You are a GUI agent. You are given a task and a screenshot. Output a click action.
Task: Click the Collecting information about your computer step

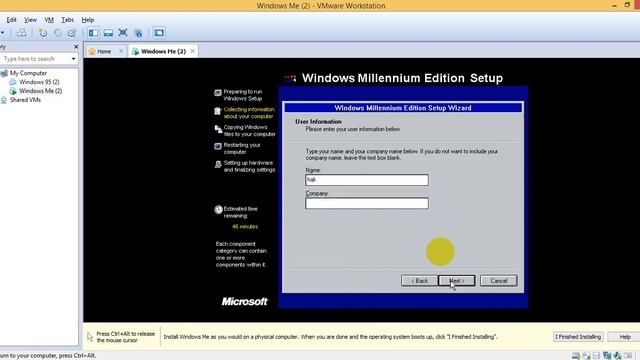pos(249,113)
